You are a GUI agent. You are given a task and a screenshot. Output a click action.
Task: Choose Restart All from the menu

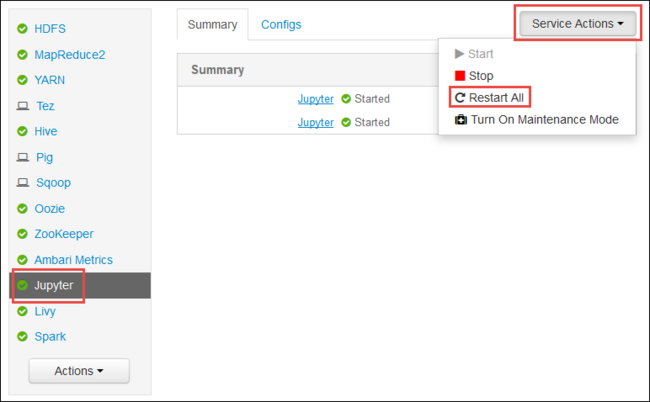(x=496, y=98)
